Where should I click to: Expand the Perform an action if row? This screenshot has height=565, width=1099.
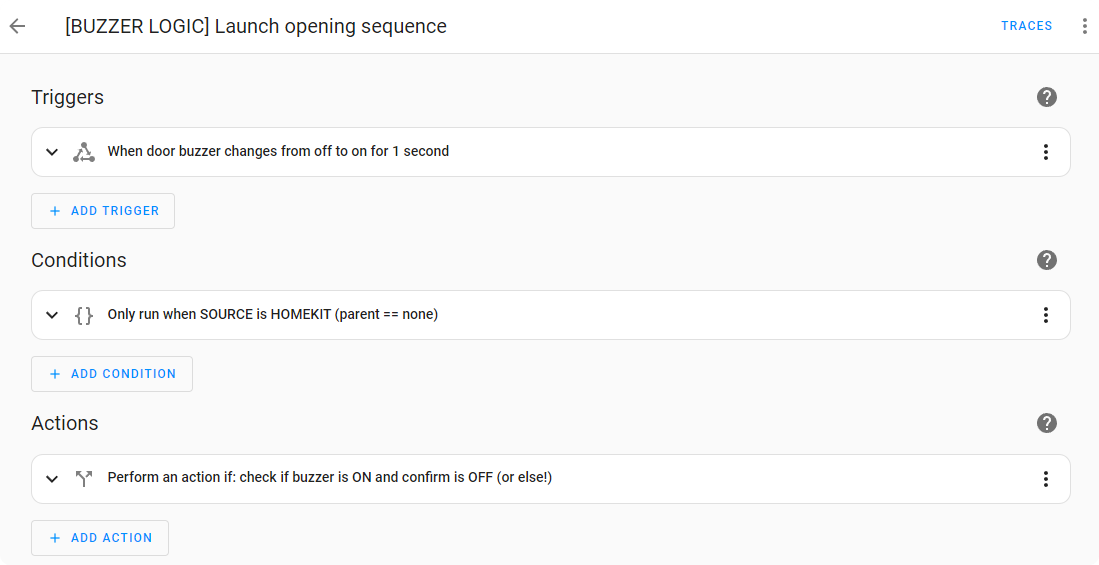52,479
